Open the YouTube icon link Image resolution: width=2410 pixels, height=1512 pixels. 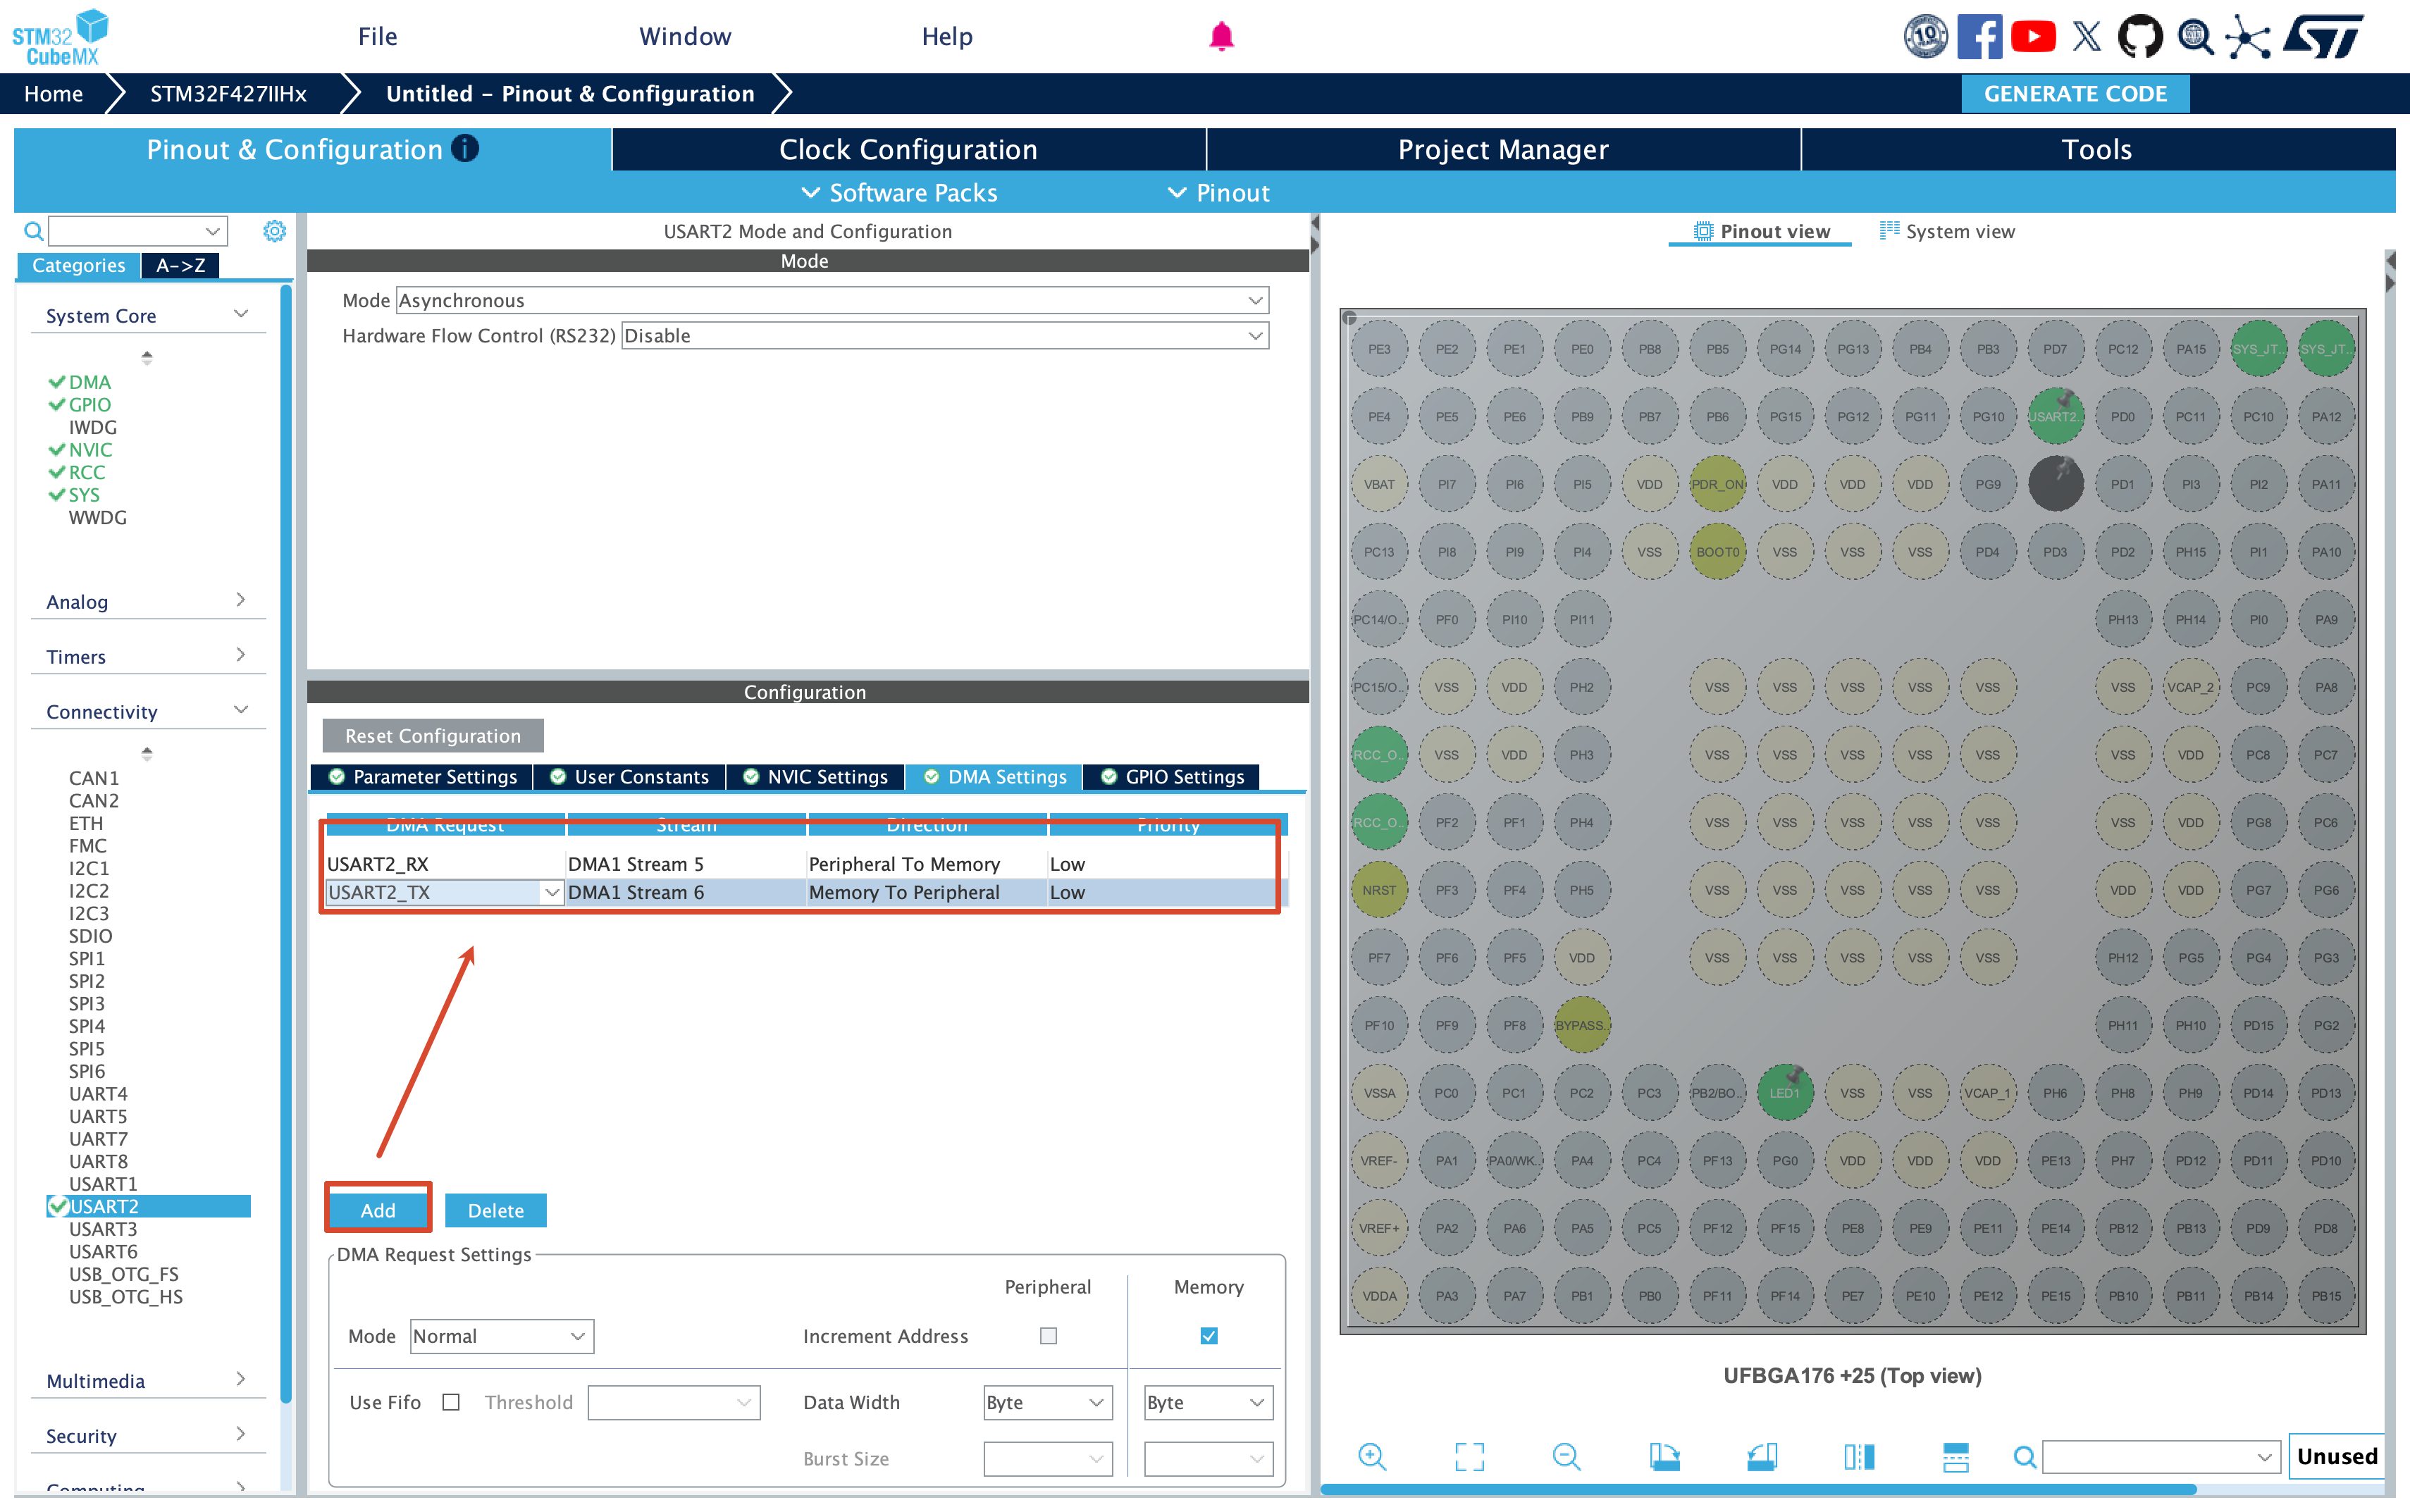[x=2033, y=37]
